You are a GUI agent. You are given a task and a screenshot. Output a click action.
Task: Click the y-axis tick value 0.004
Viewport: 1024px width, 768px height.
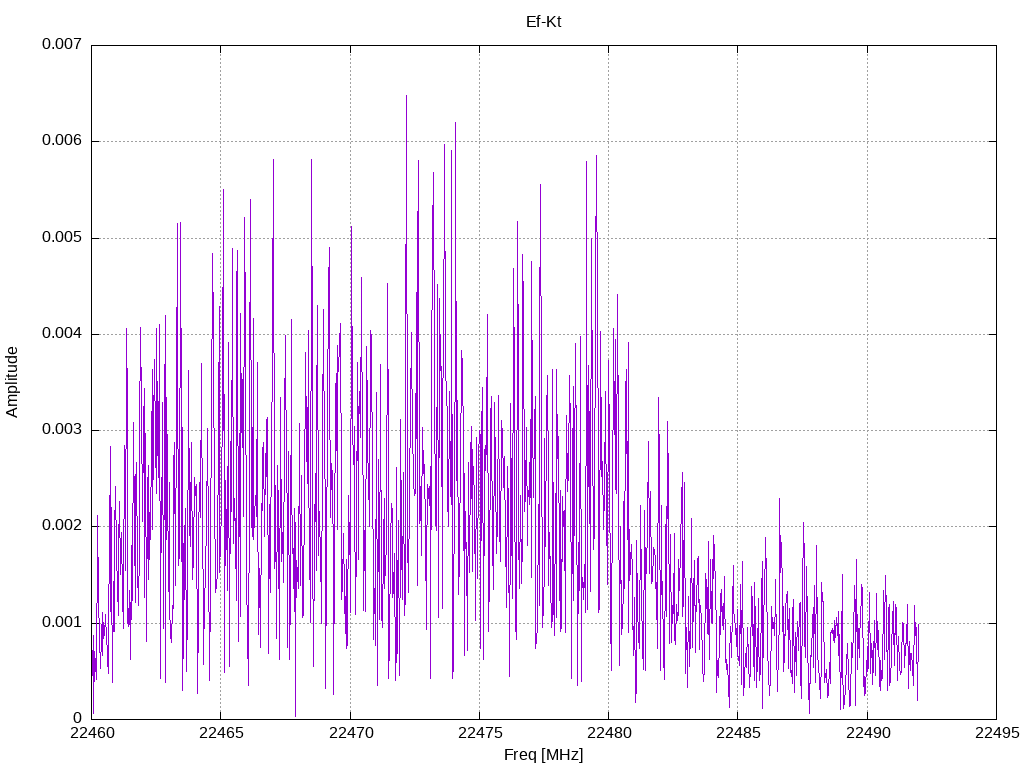pos(62,333)
